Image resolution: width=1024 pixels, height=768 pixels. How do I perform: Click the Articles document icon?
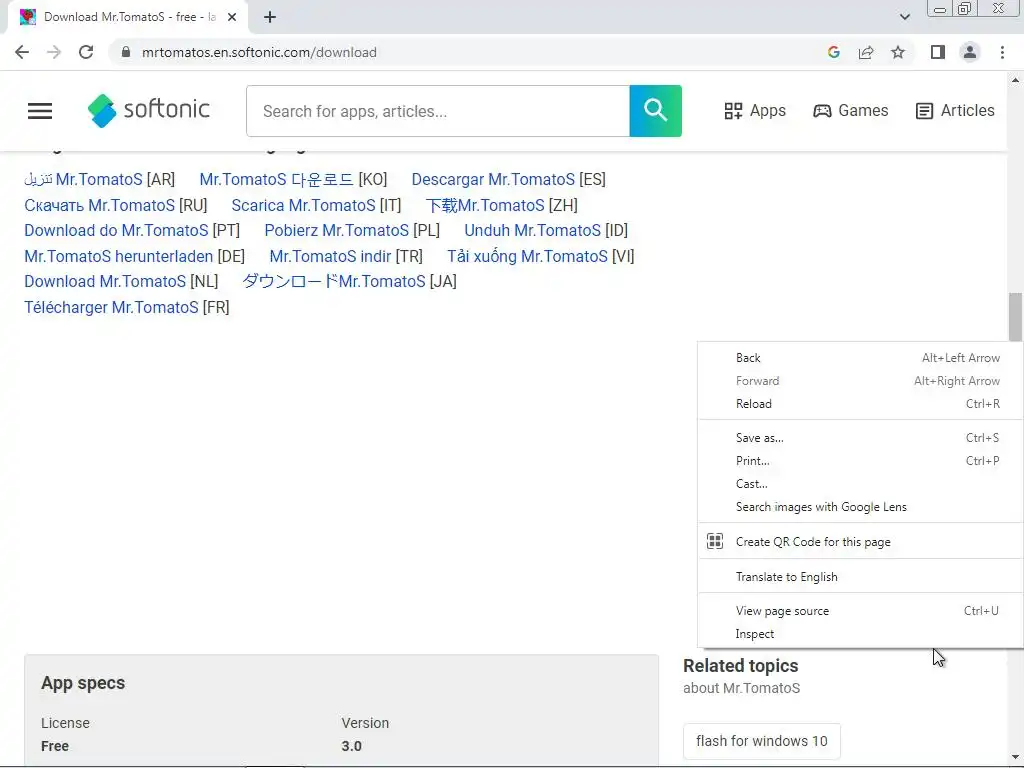pos(924,111)
